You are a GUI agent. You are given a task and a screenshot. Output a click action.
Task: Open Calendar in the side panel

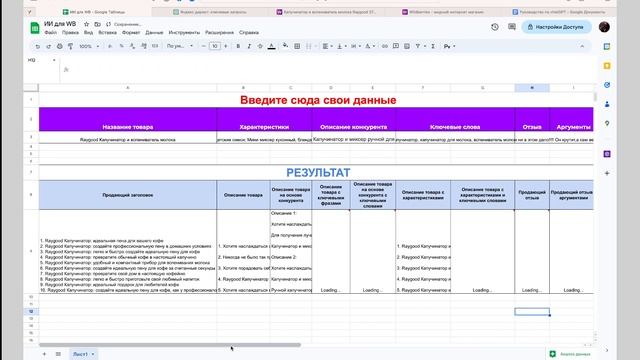607,47
